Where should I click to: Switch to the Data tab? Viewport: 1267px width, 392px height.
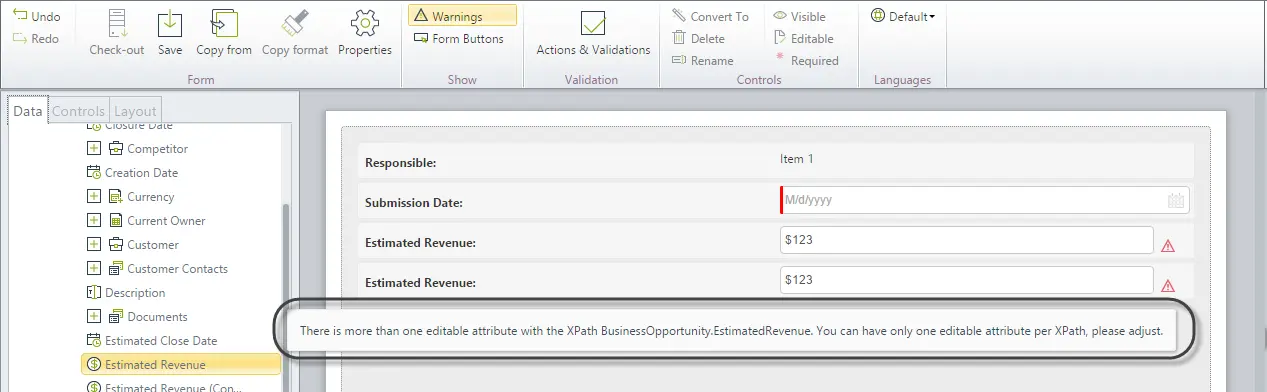pos(28,111)
